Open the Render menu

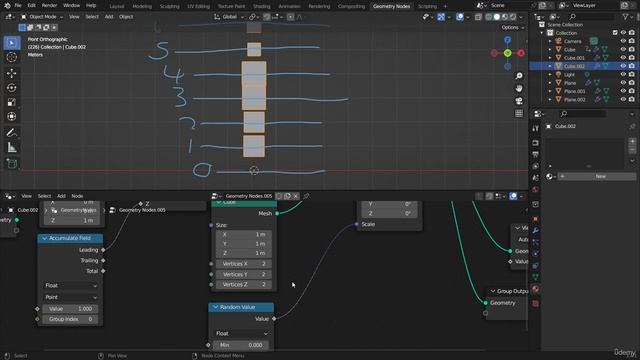coord(49,6)
